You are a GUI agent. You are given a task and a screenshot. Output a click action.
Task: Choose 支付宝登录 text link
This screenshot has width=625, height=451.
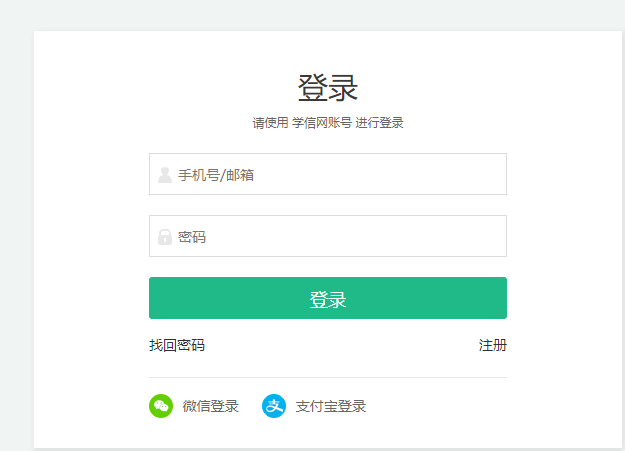[x=330, y=406]
